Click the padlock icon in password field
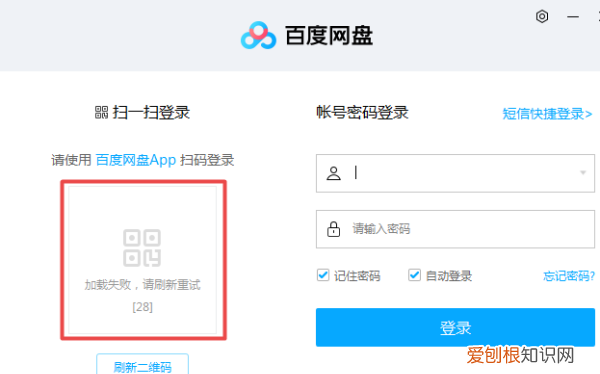 point(333,229)
